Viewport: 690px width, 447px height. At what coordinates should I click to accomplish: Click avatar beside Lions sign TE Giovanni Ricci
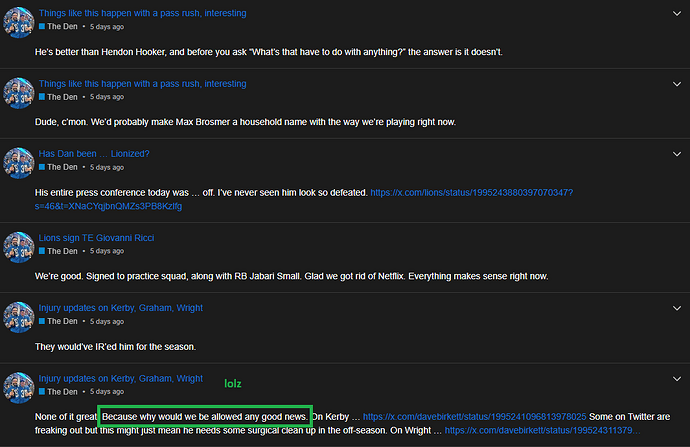point(19,246)
